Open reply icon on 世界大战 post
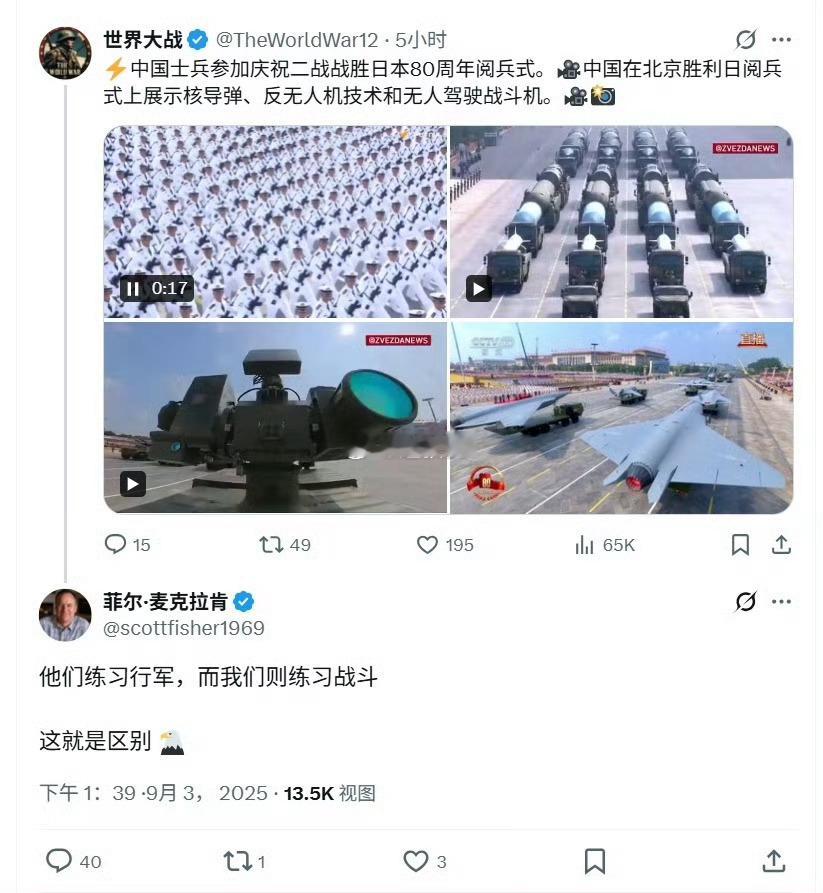823x893 pixels. pyautogui.click(x=115, y=544)
